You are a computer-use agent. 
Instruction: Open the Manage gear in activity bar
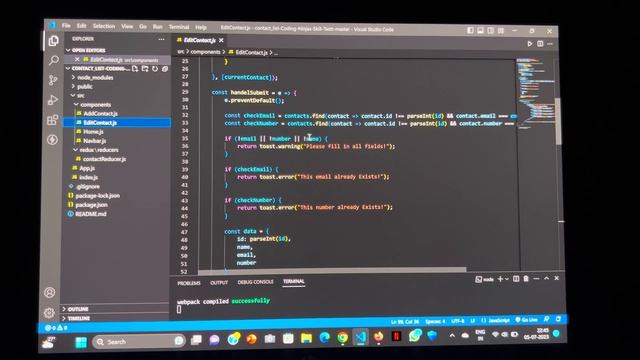pos(49,313)
